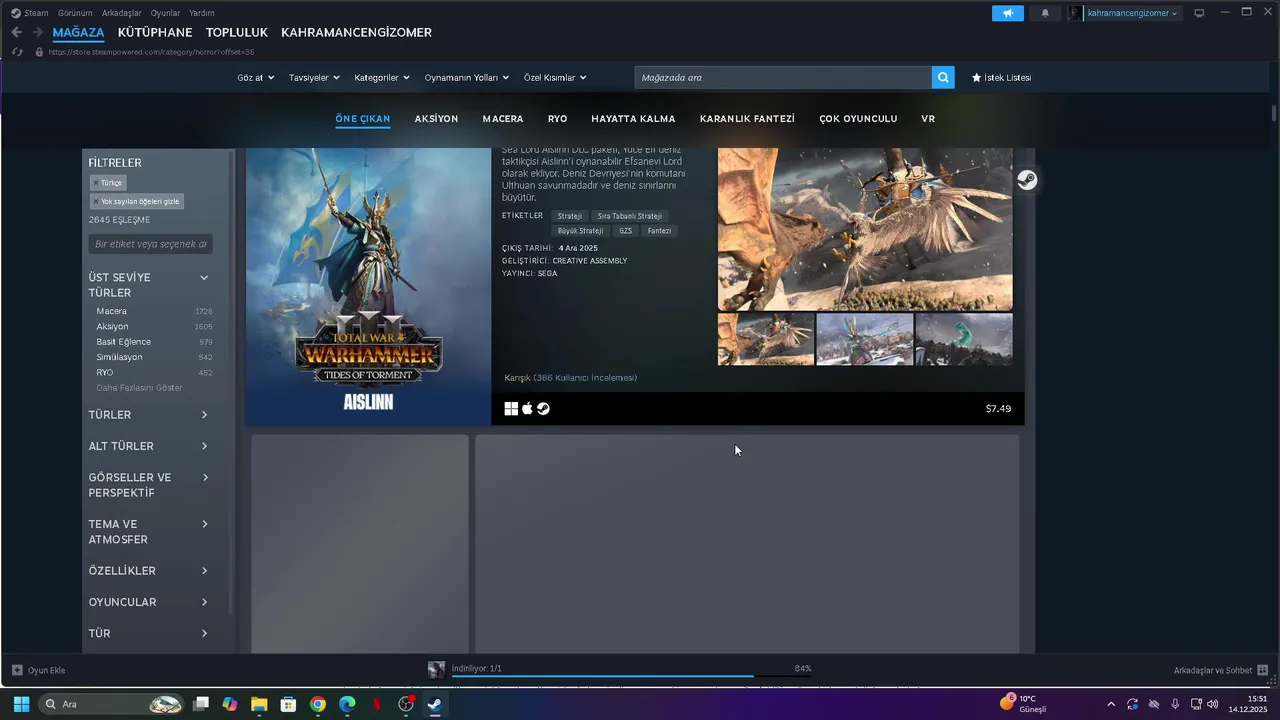Filter by Basit Eğlence genre
Image resolution: width=1280 pixels, height=720 pixels.
point(123,342)
